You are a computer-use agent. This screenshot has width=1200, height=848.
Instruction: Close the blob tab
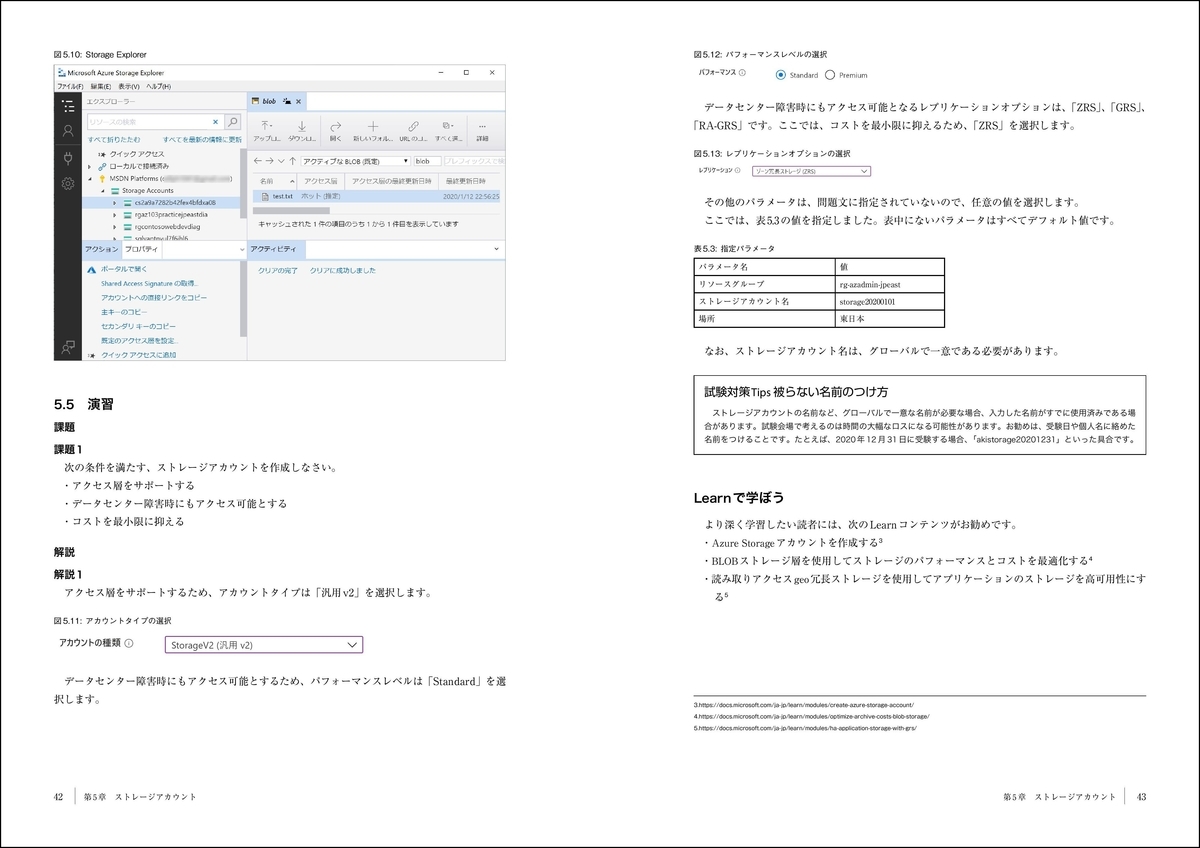click(x=298, y=102)
